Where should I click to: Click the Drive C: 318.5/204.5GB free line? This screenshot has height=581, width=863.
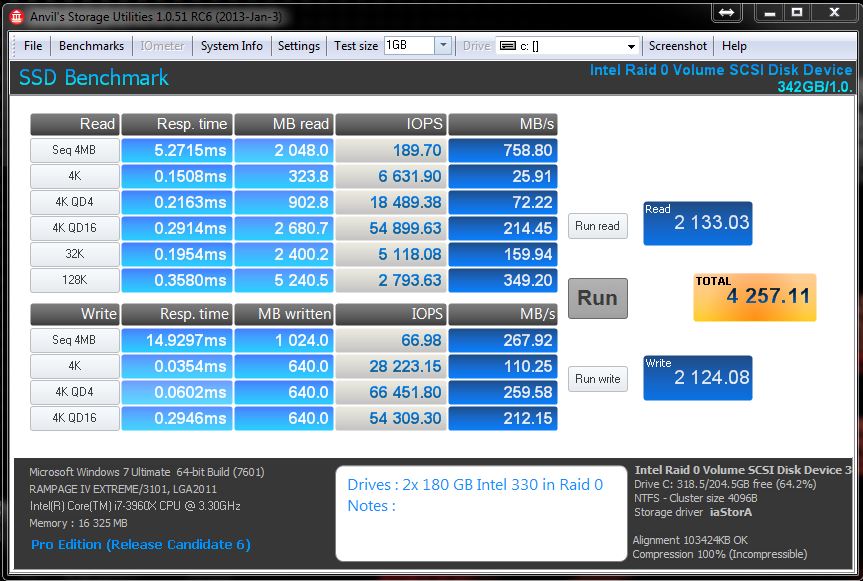coord(725,484)
